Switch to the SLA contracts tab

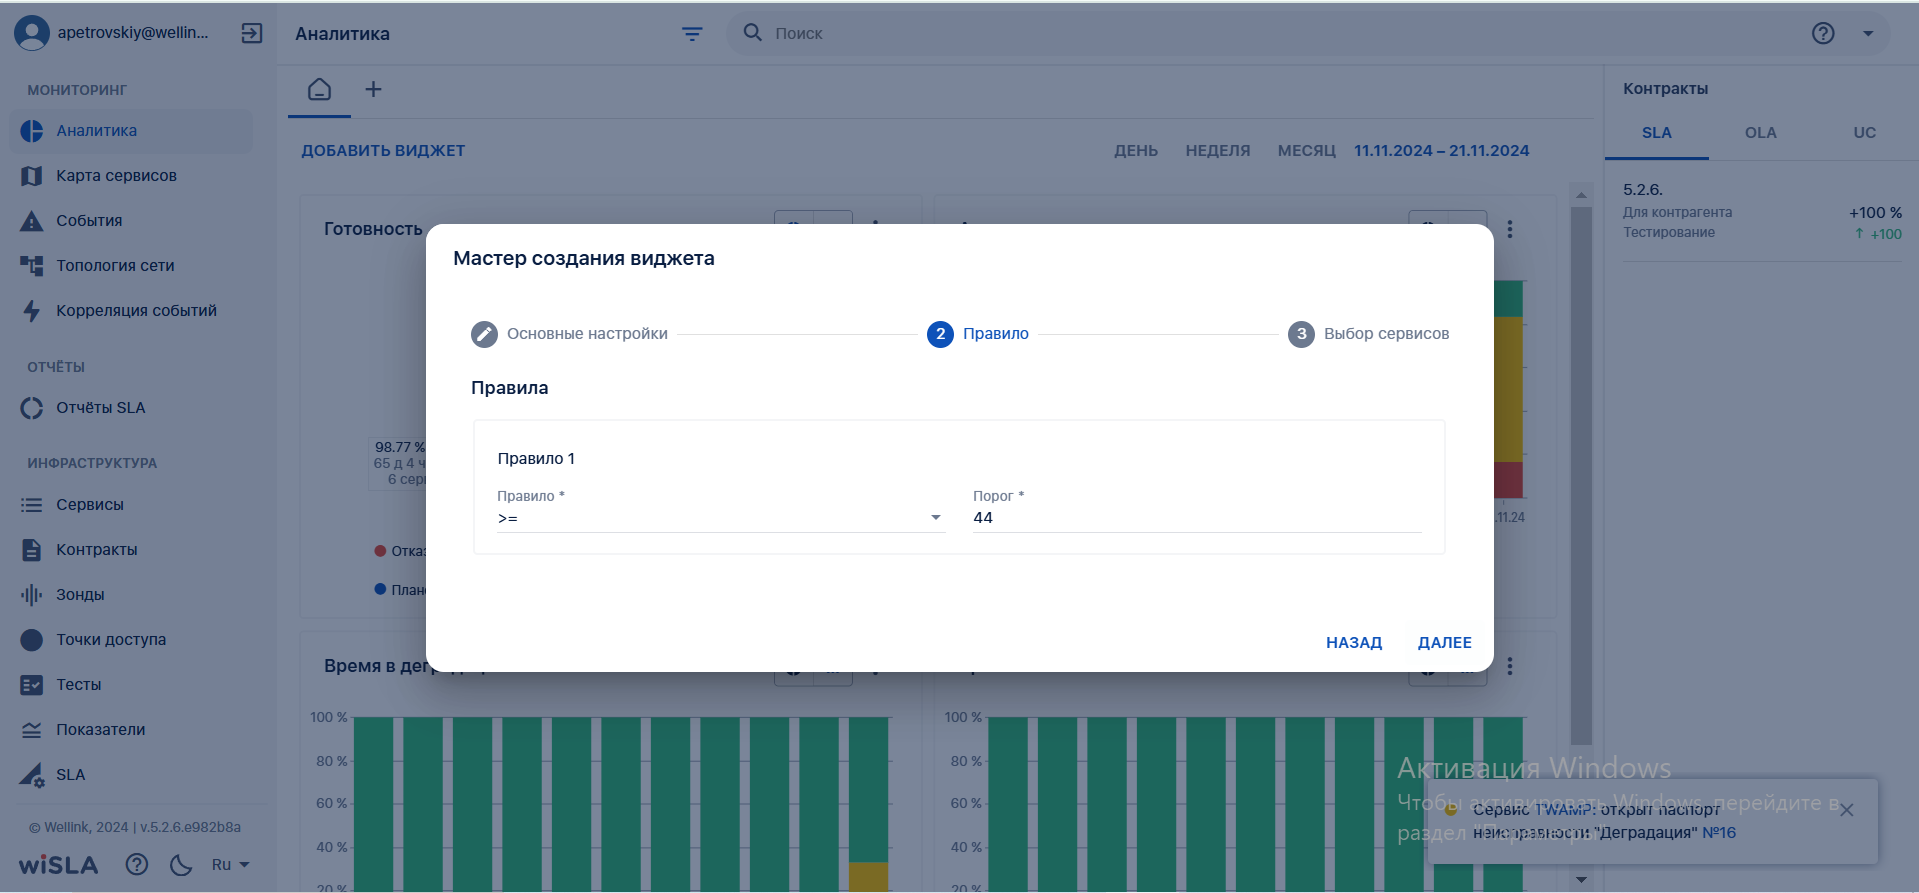pos(1657,133)
